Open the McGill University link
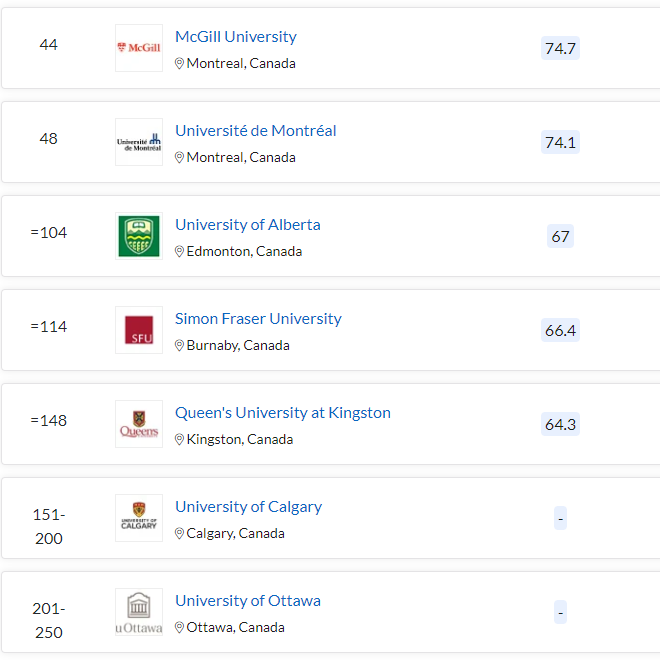This screenshot has height=660, width=660. click(236, 37)
